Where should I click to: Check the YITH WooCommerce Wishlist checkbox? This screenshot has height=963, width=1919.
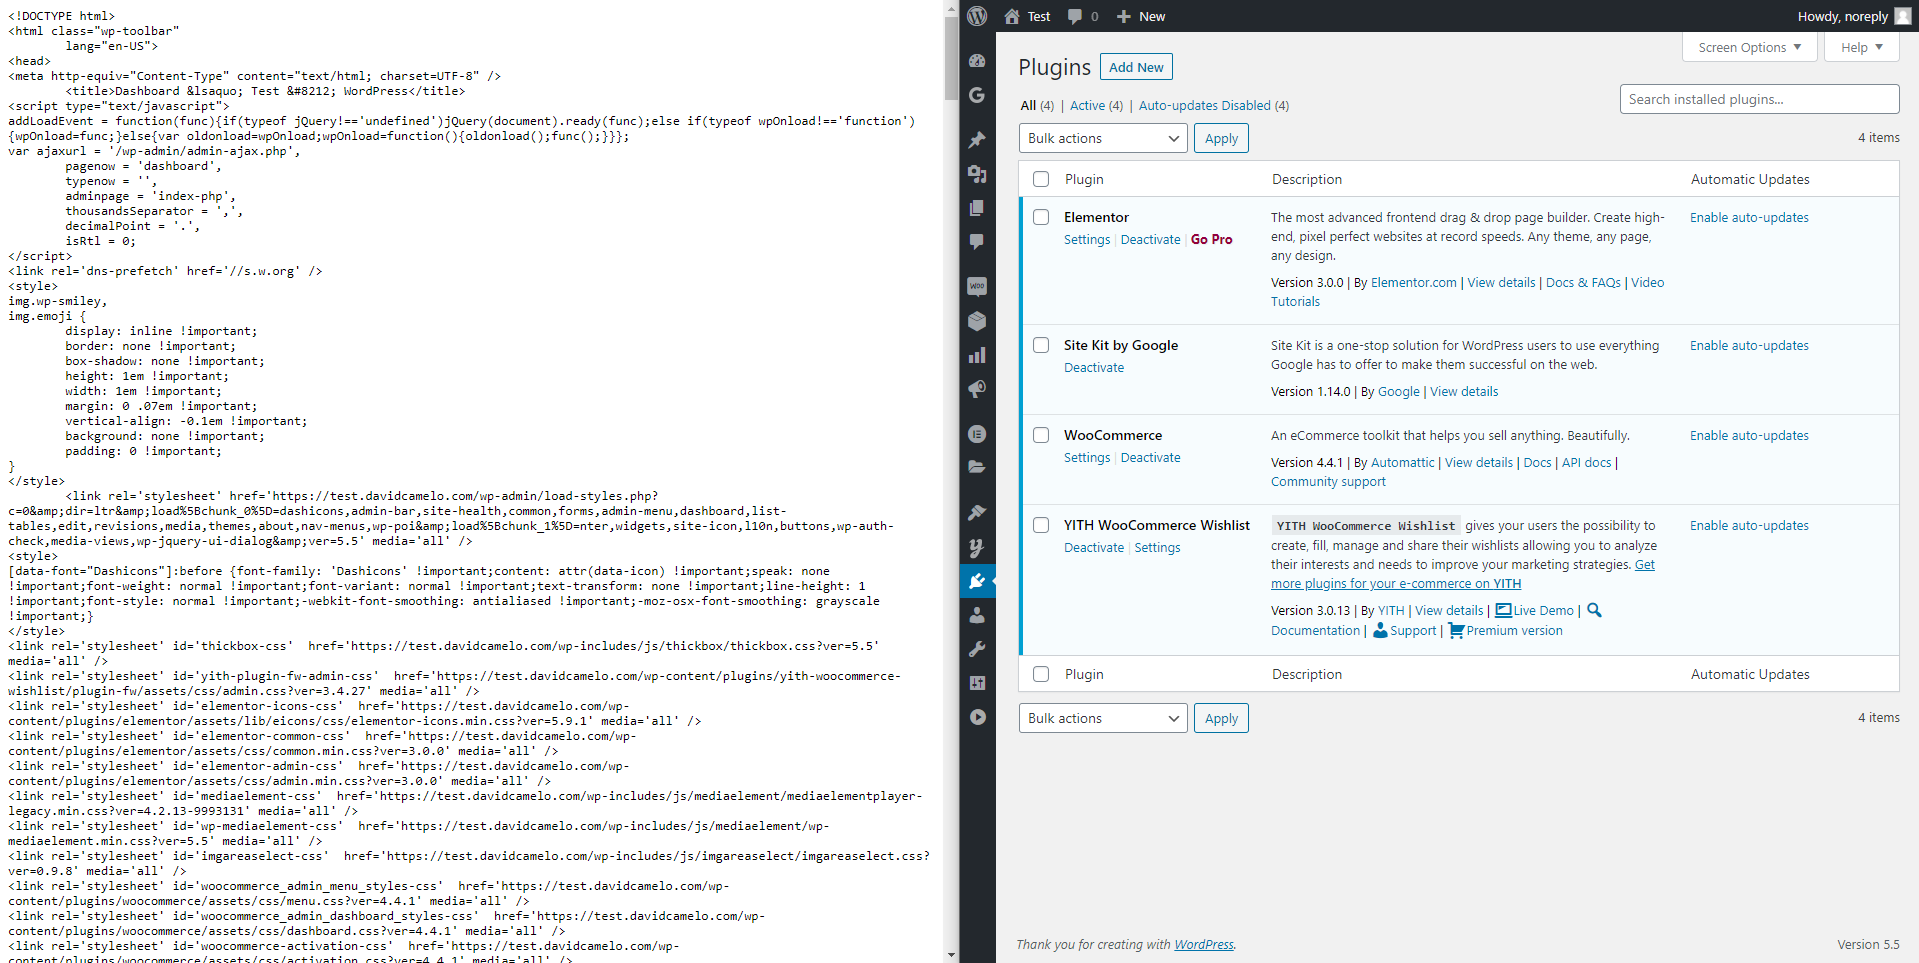1041,525
